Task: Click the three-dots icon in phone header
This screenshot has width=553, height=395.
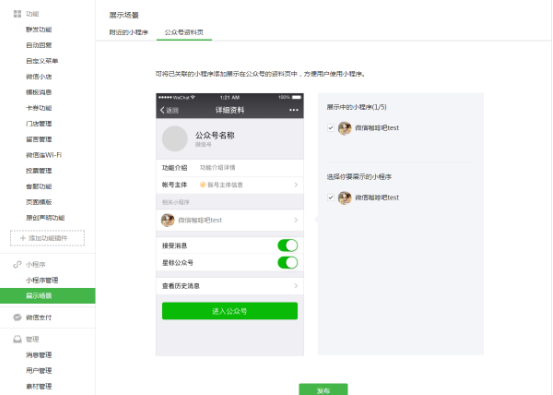Action: (294, 110)
